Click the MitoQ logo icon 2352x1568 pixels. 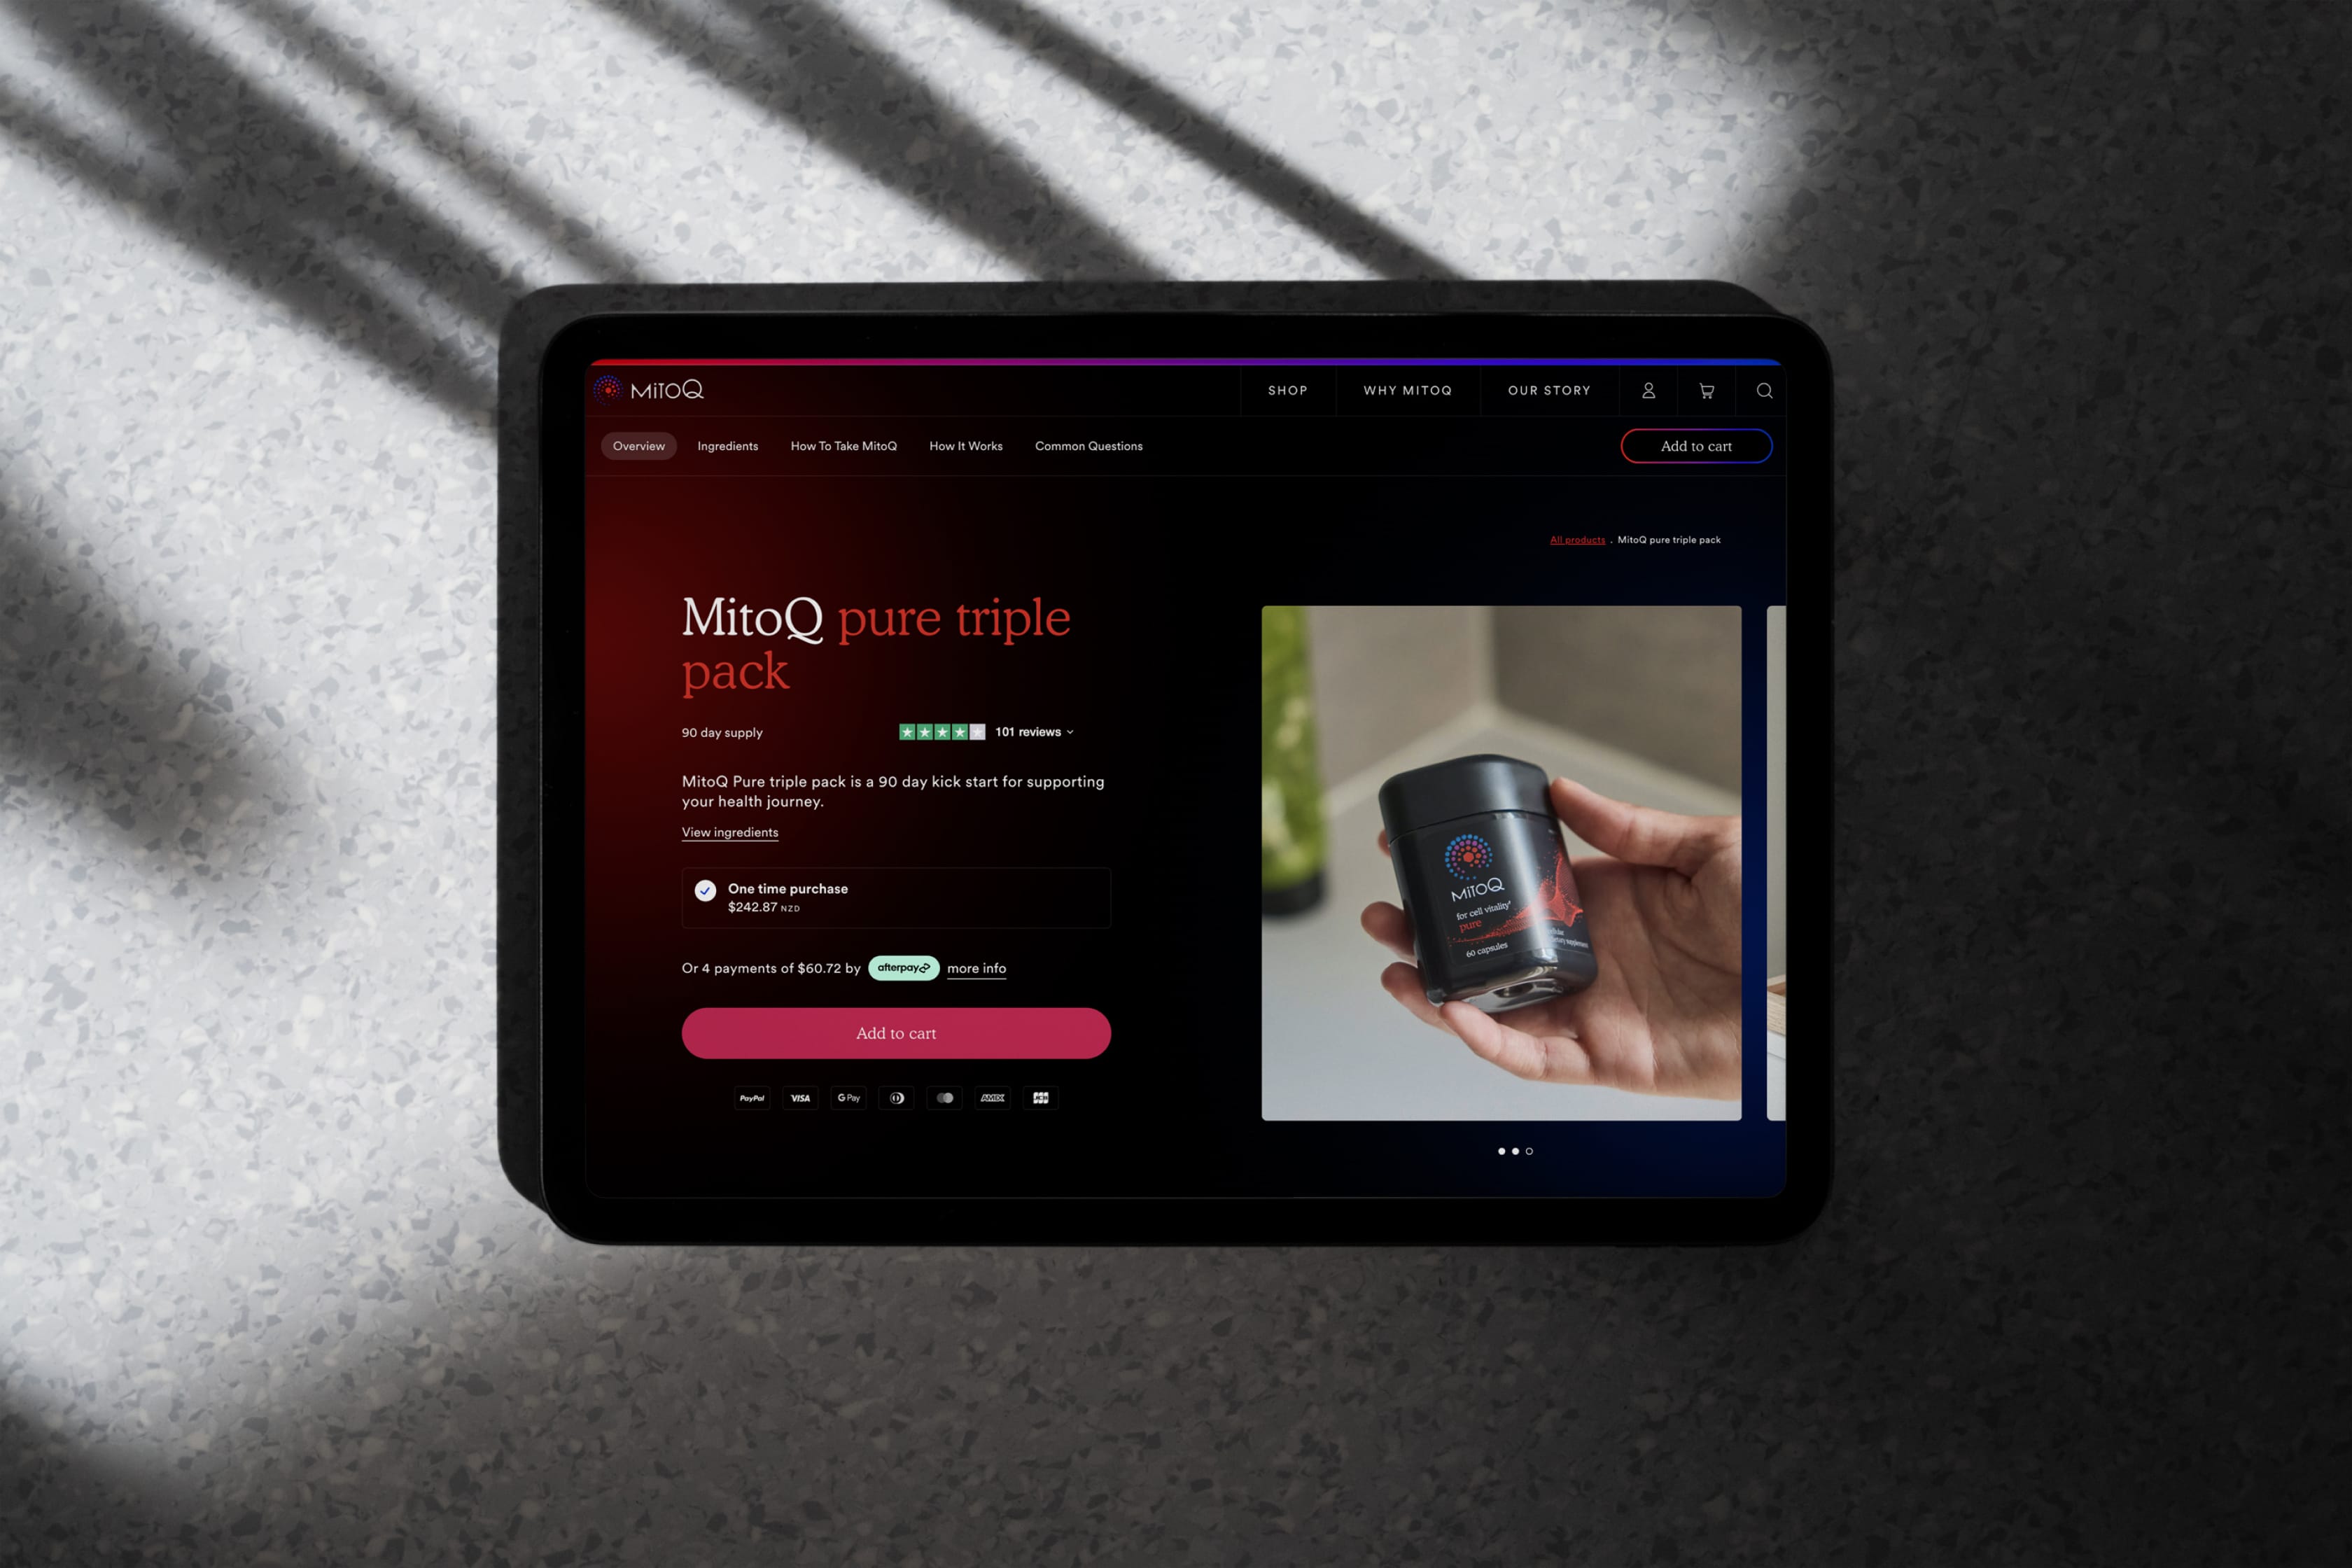(x=608, y=391)
